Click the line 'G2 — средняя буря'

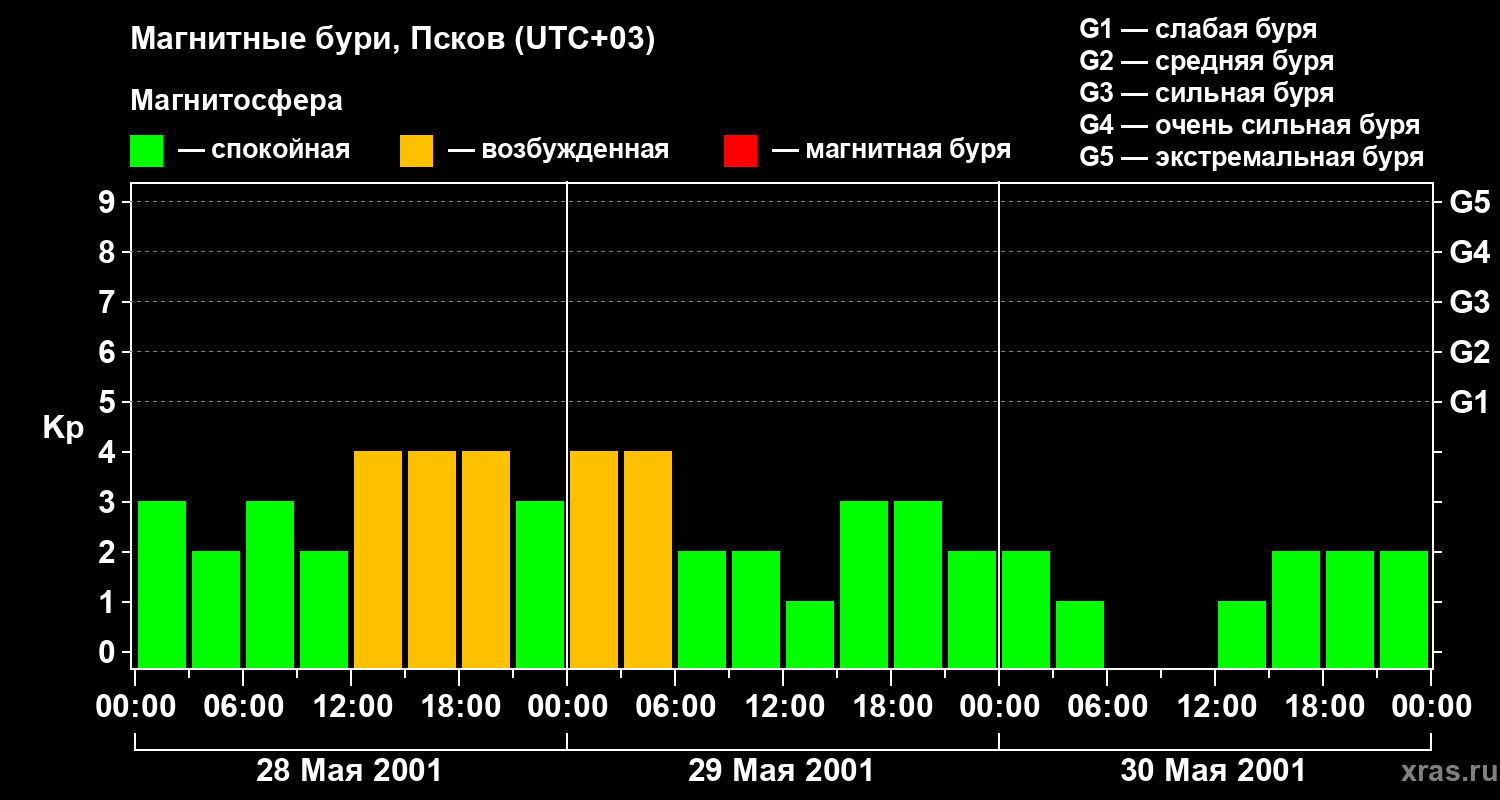tap(1207, 61)
